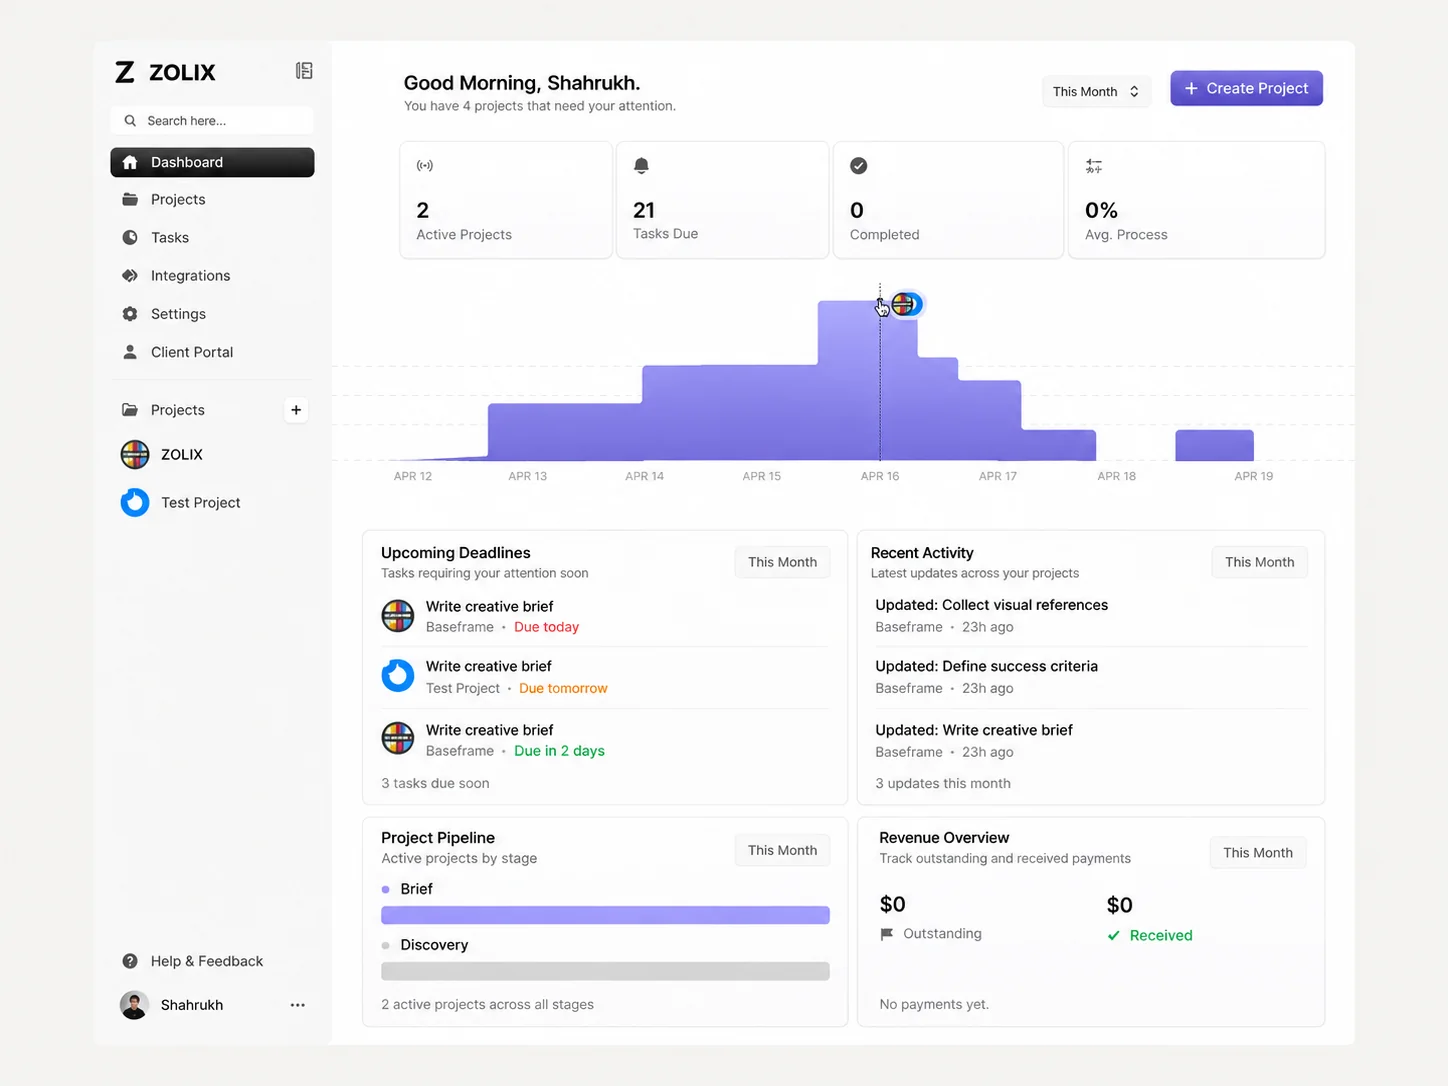This screenshot has height=1086, width=1448.
Task: Click the Create Project button
Action: click(x=1246, y=88)
